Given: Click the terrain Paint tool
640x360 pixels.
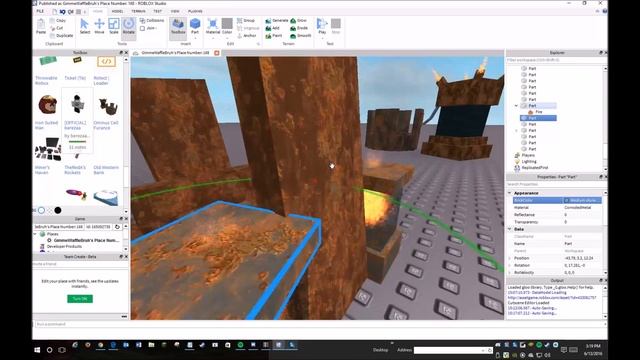Looking at the screenshot, I should point(274,36).
